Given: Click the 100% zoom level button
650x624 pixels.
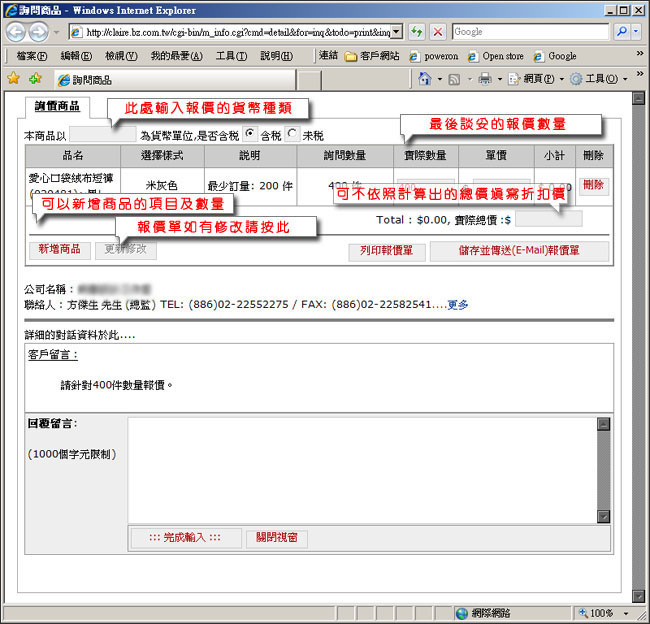Looking at the screenshot, I should coord(597,613).
